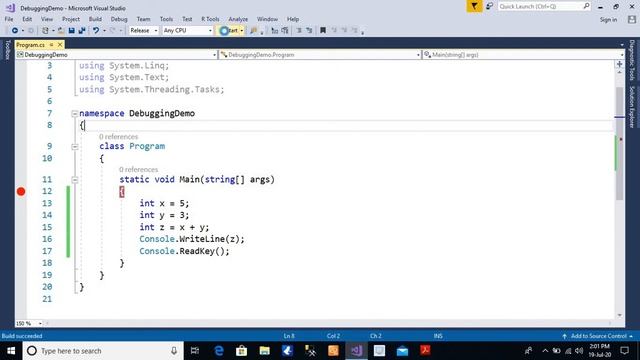Open File Explorer from the taskbar
640x360 pixels.
pos(264,351)
